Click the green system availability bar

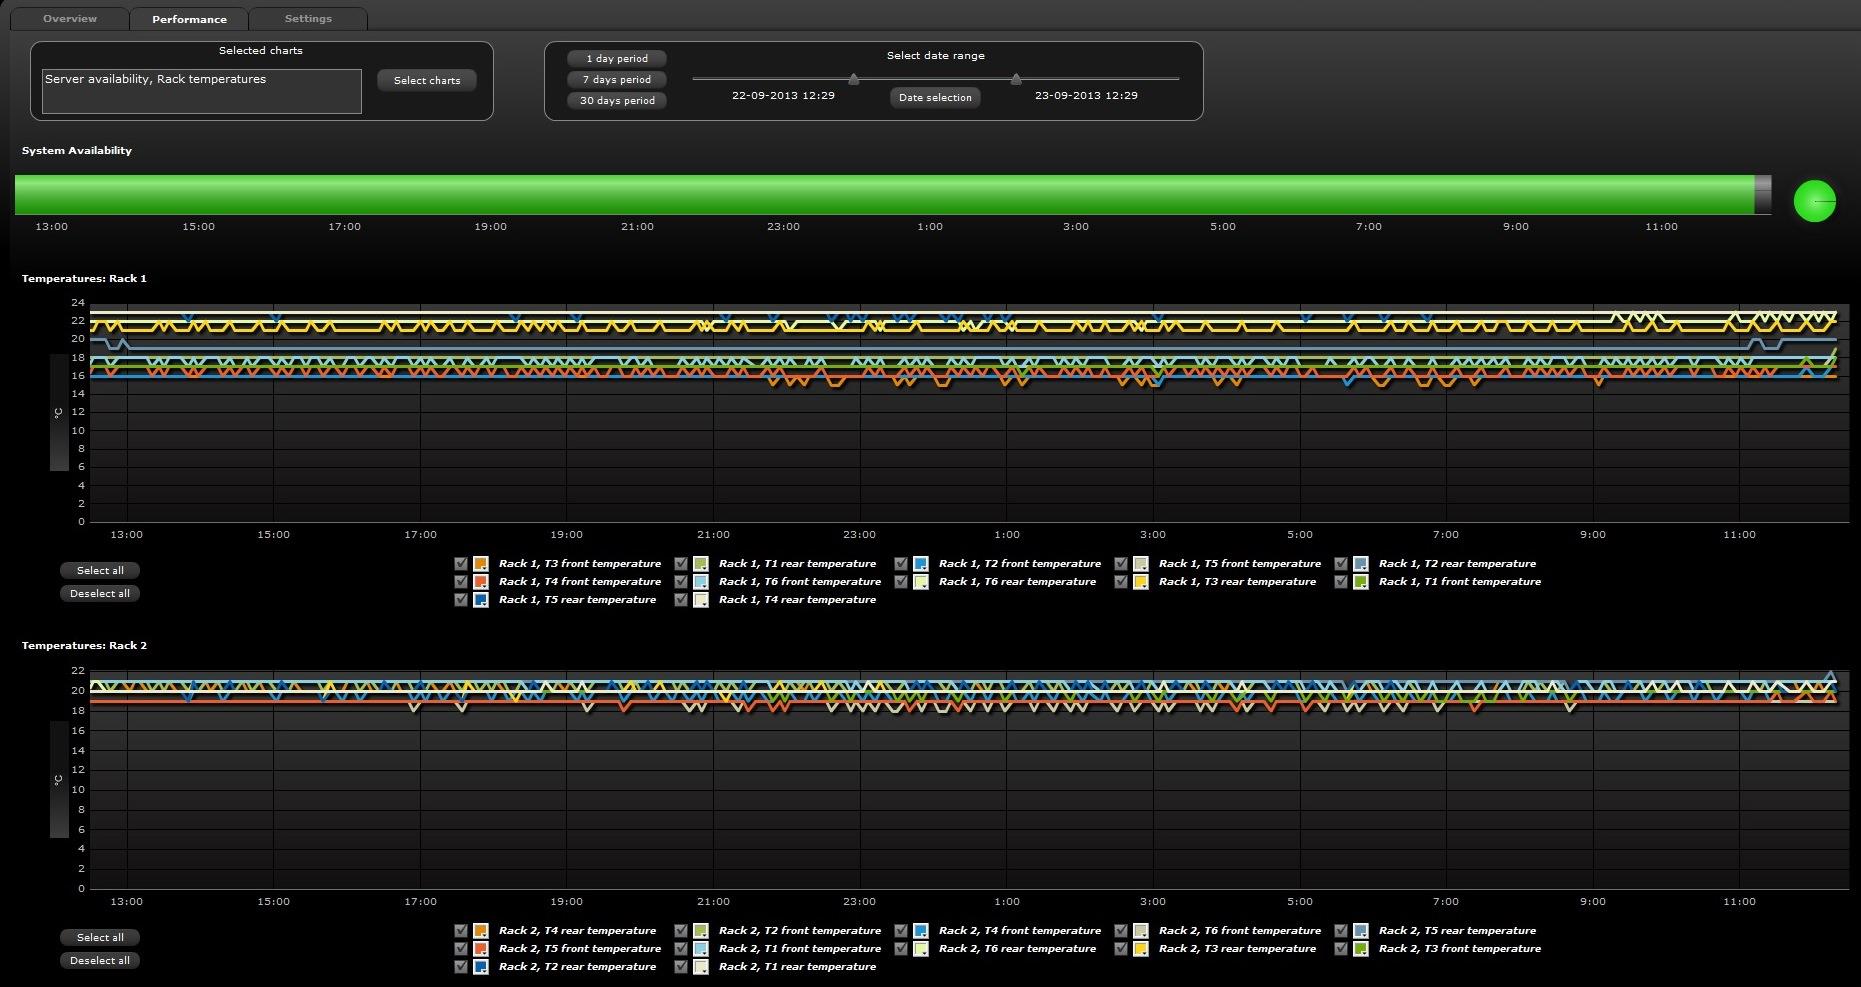click(x=885, y=194)
